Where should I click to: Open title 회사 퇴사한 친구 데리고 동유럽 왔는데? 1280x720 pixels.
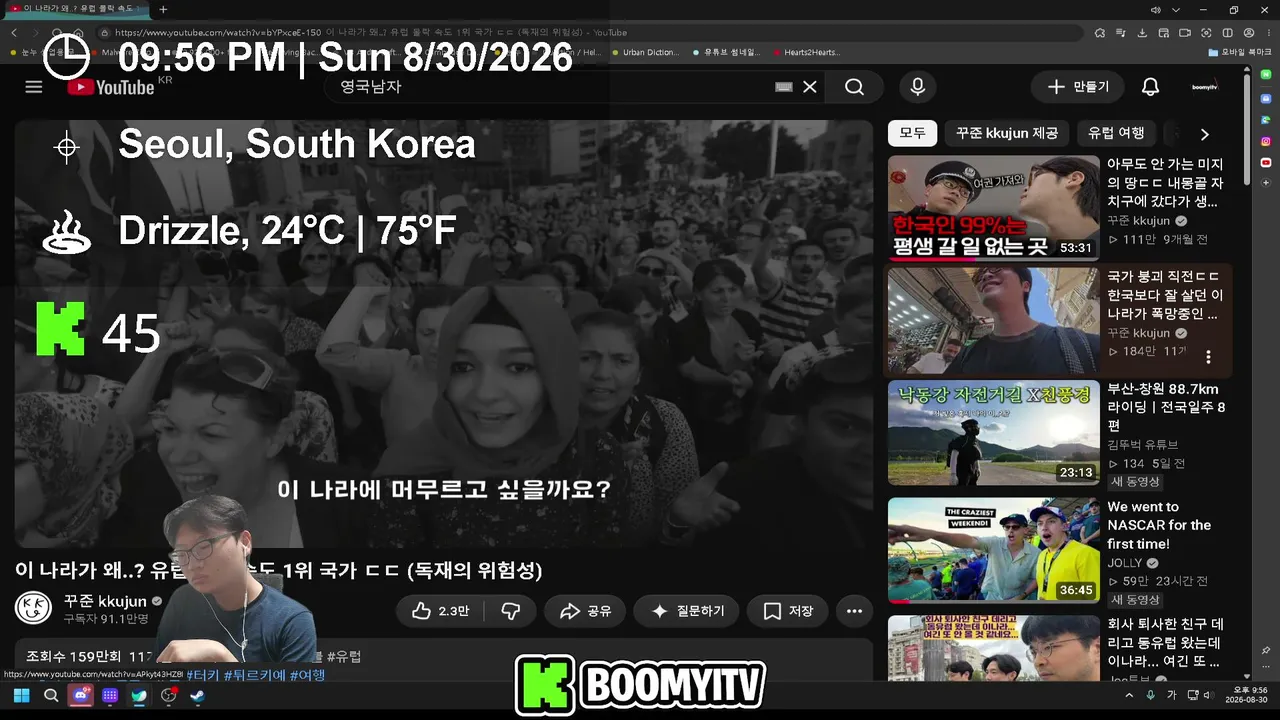1165,643
